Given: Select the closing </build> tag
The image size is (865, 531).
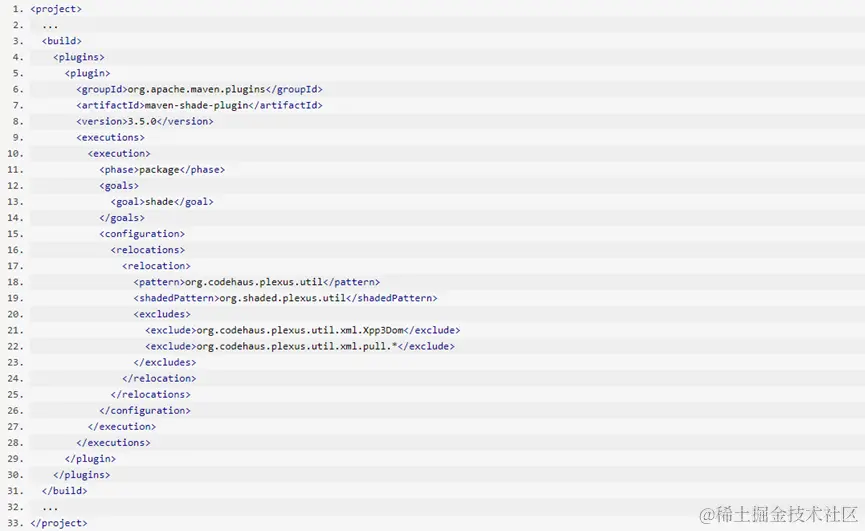Looking at the screenshot, I should coord(65,491).
